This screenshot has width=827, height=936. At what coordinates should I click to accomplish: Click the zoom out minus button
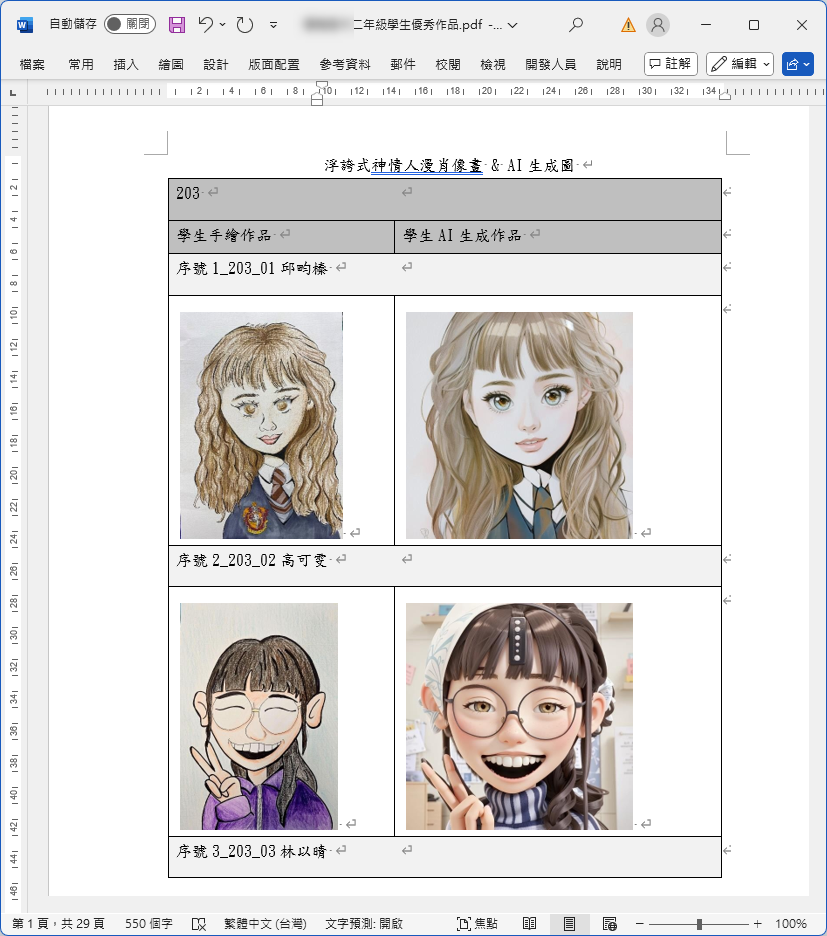(639, 923)
